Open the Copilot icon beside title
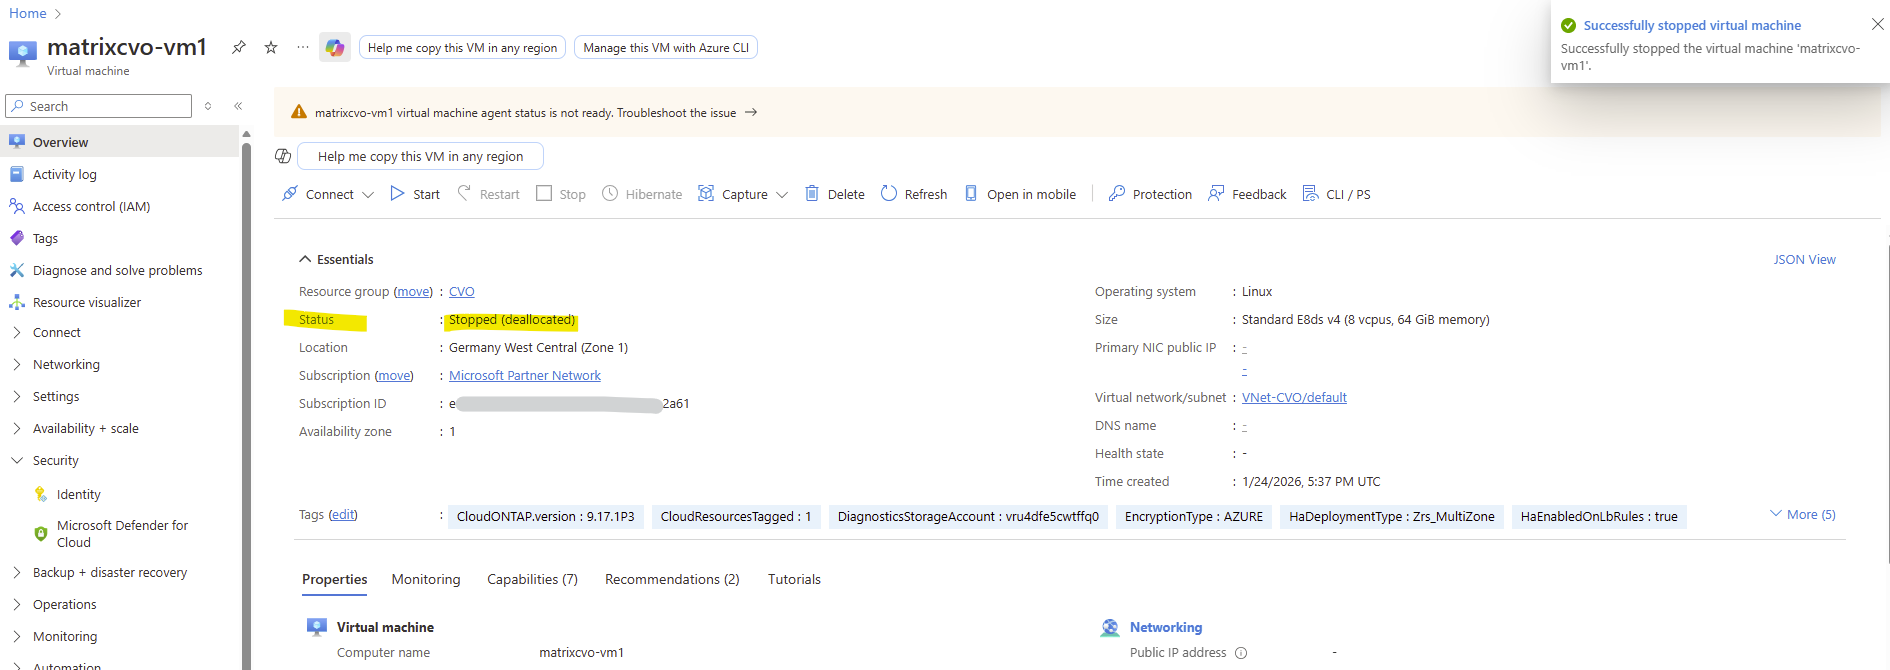The image size is (1890, 670). click(335, 47)
